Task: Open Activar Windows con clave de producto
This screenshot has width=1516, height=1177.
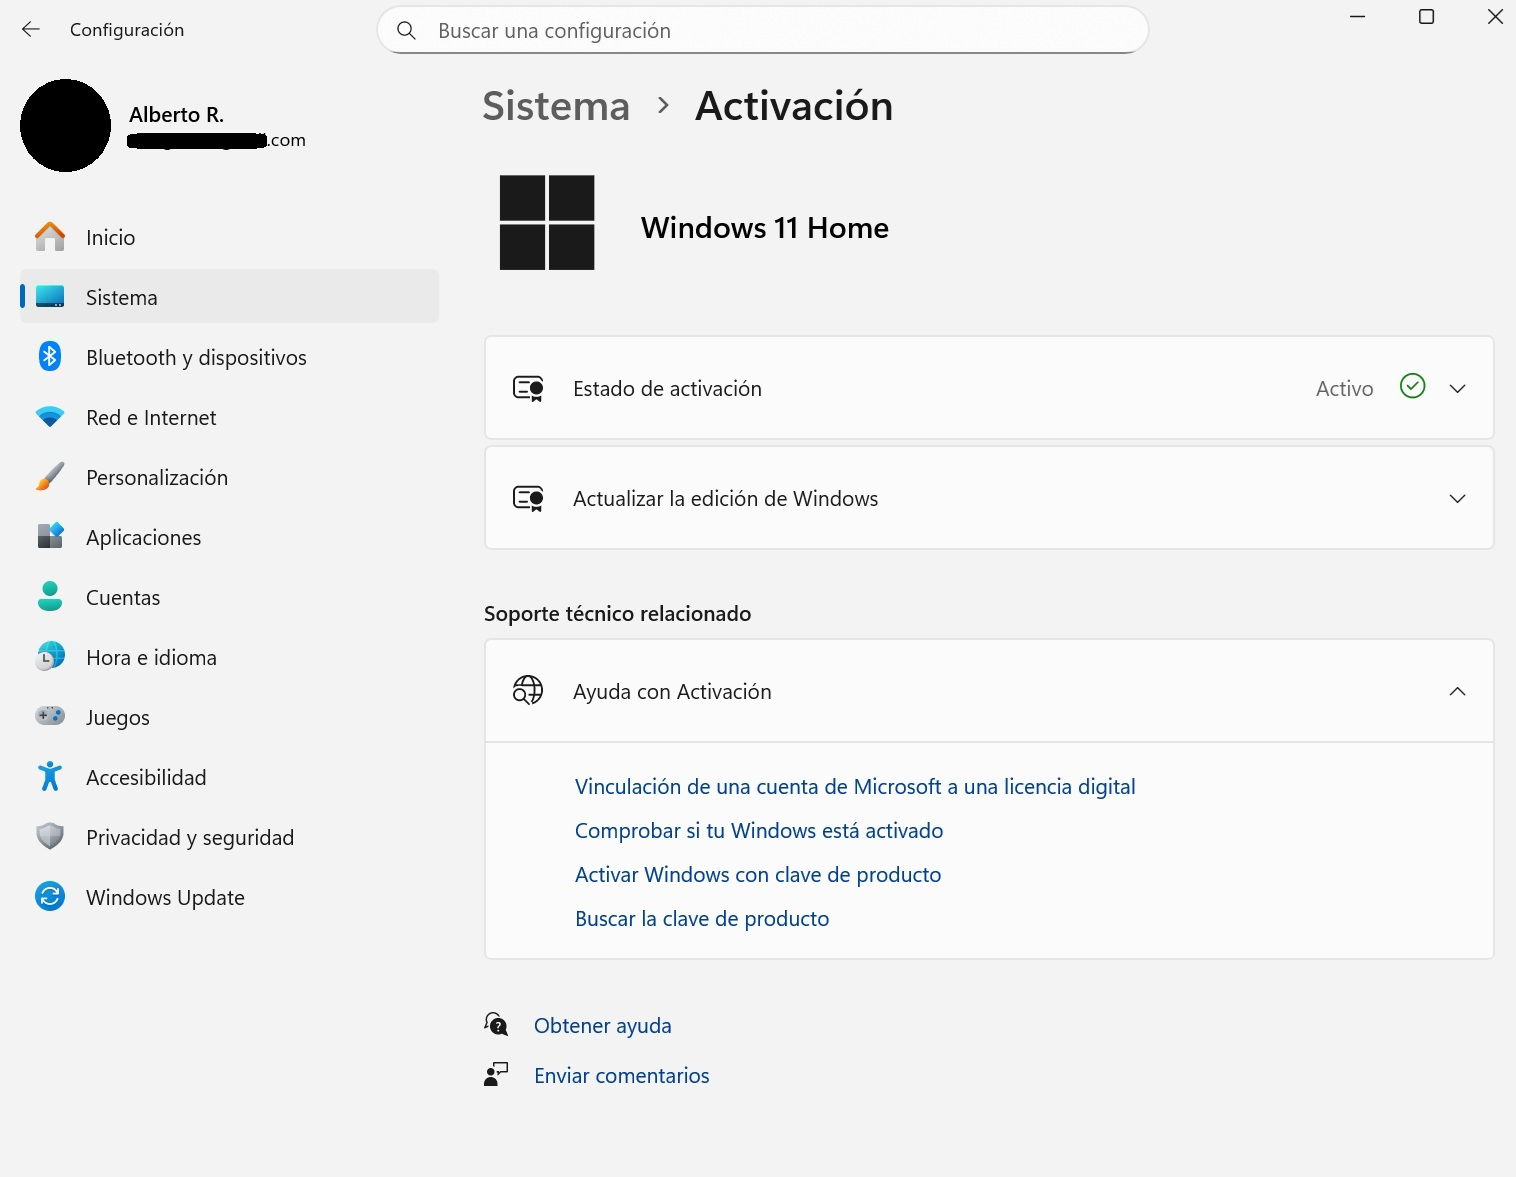Action: (757, 874)
